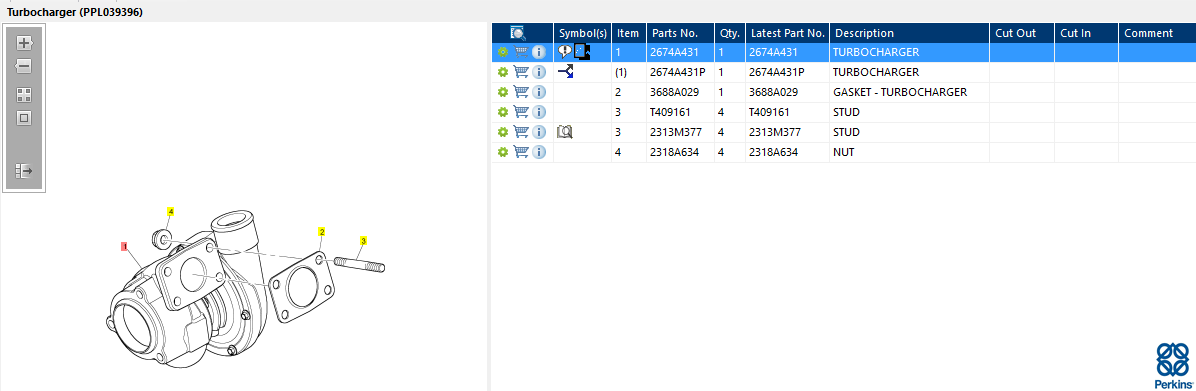Select callout 2 on the diagram

coord(322,231)
